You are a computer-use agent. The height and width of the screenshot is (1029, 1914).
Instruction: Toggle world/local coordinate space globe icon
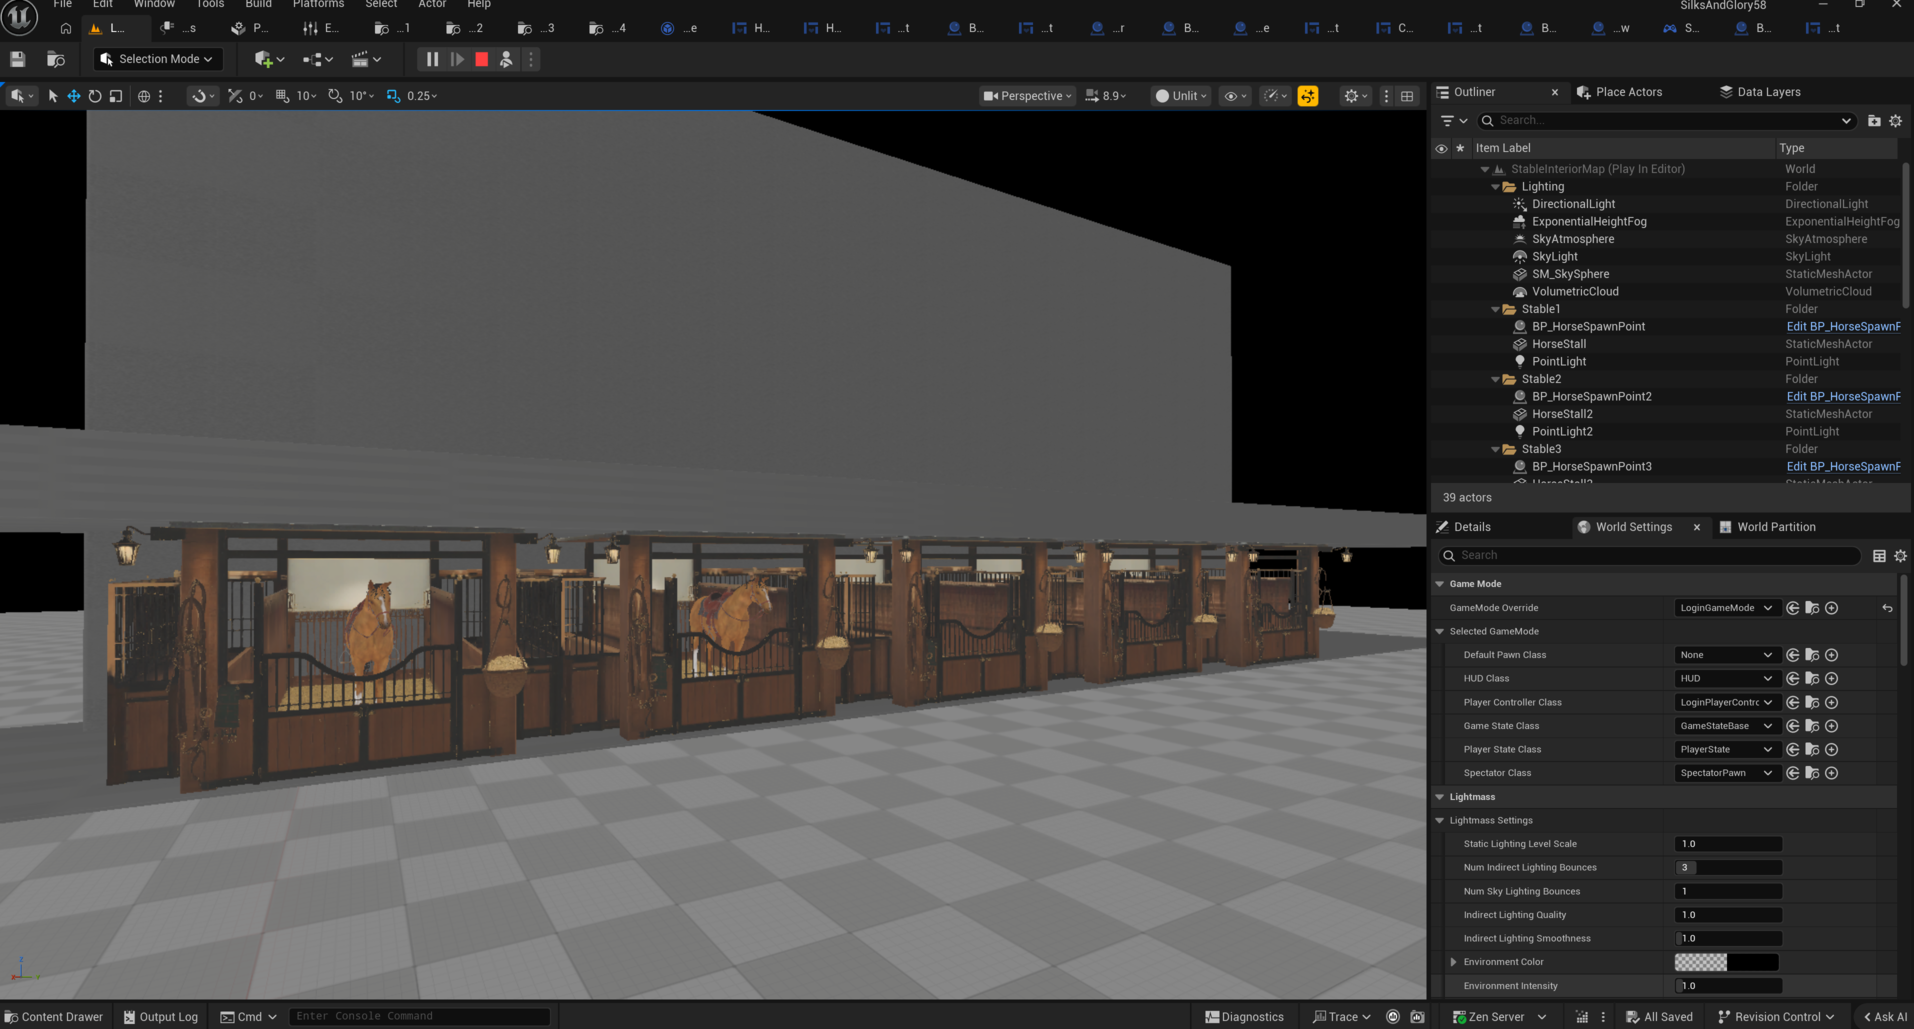point(144,96)
